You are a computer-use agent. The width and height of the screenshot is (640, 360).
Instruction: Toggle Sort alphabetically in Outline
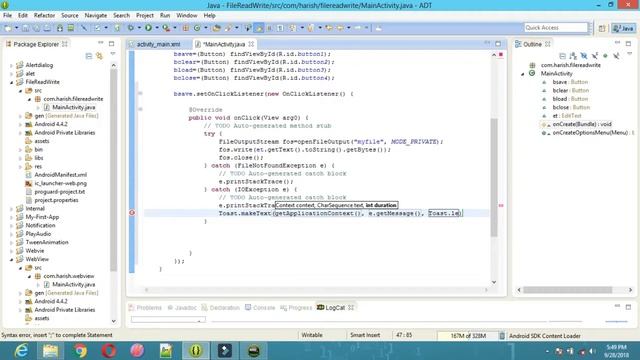click(573, 56)
